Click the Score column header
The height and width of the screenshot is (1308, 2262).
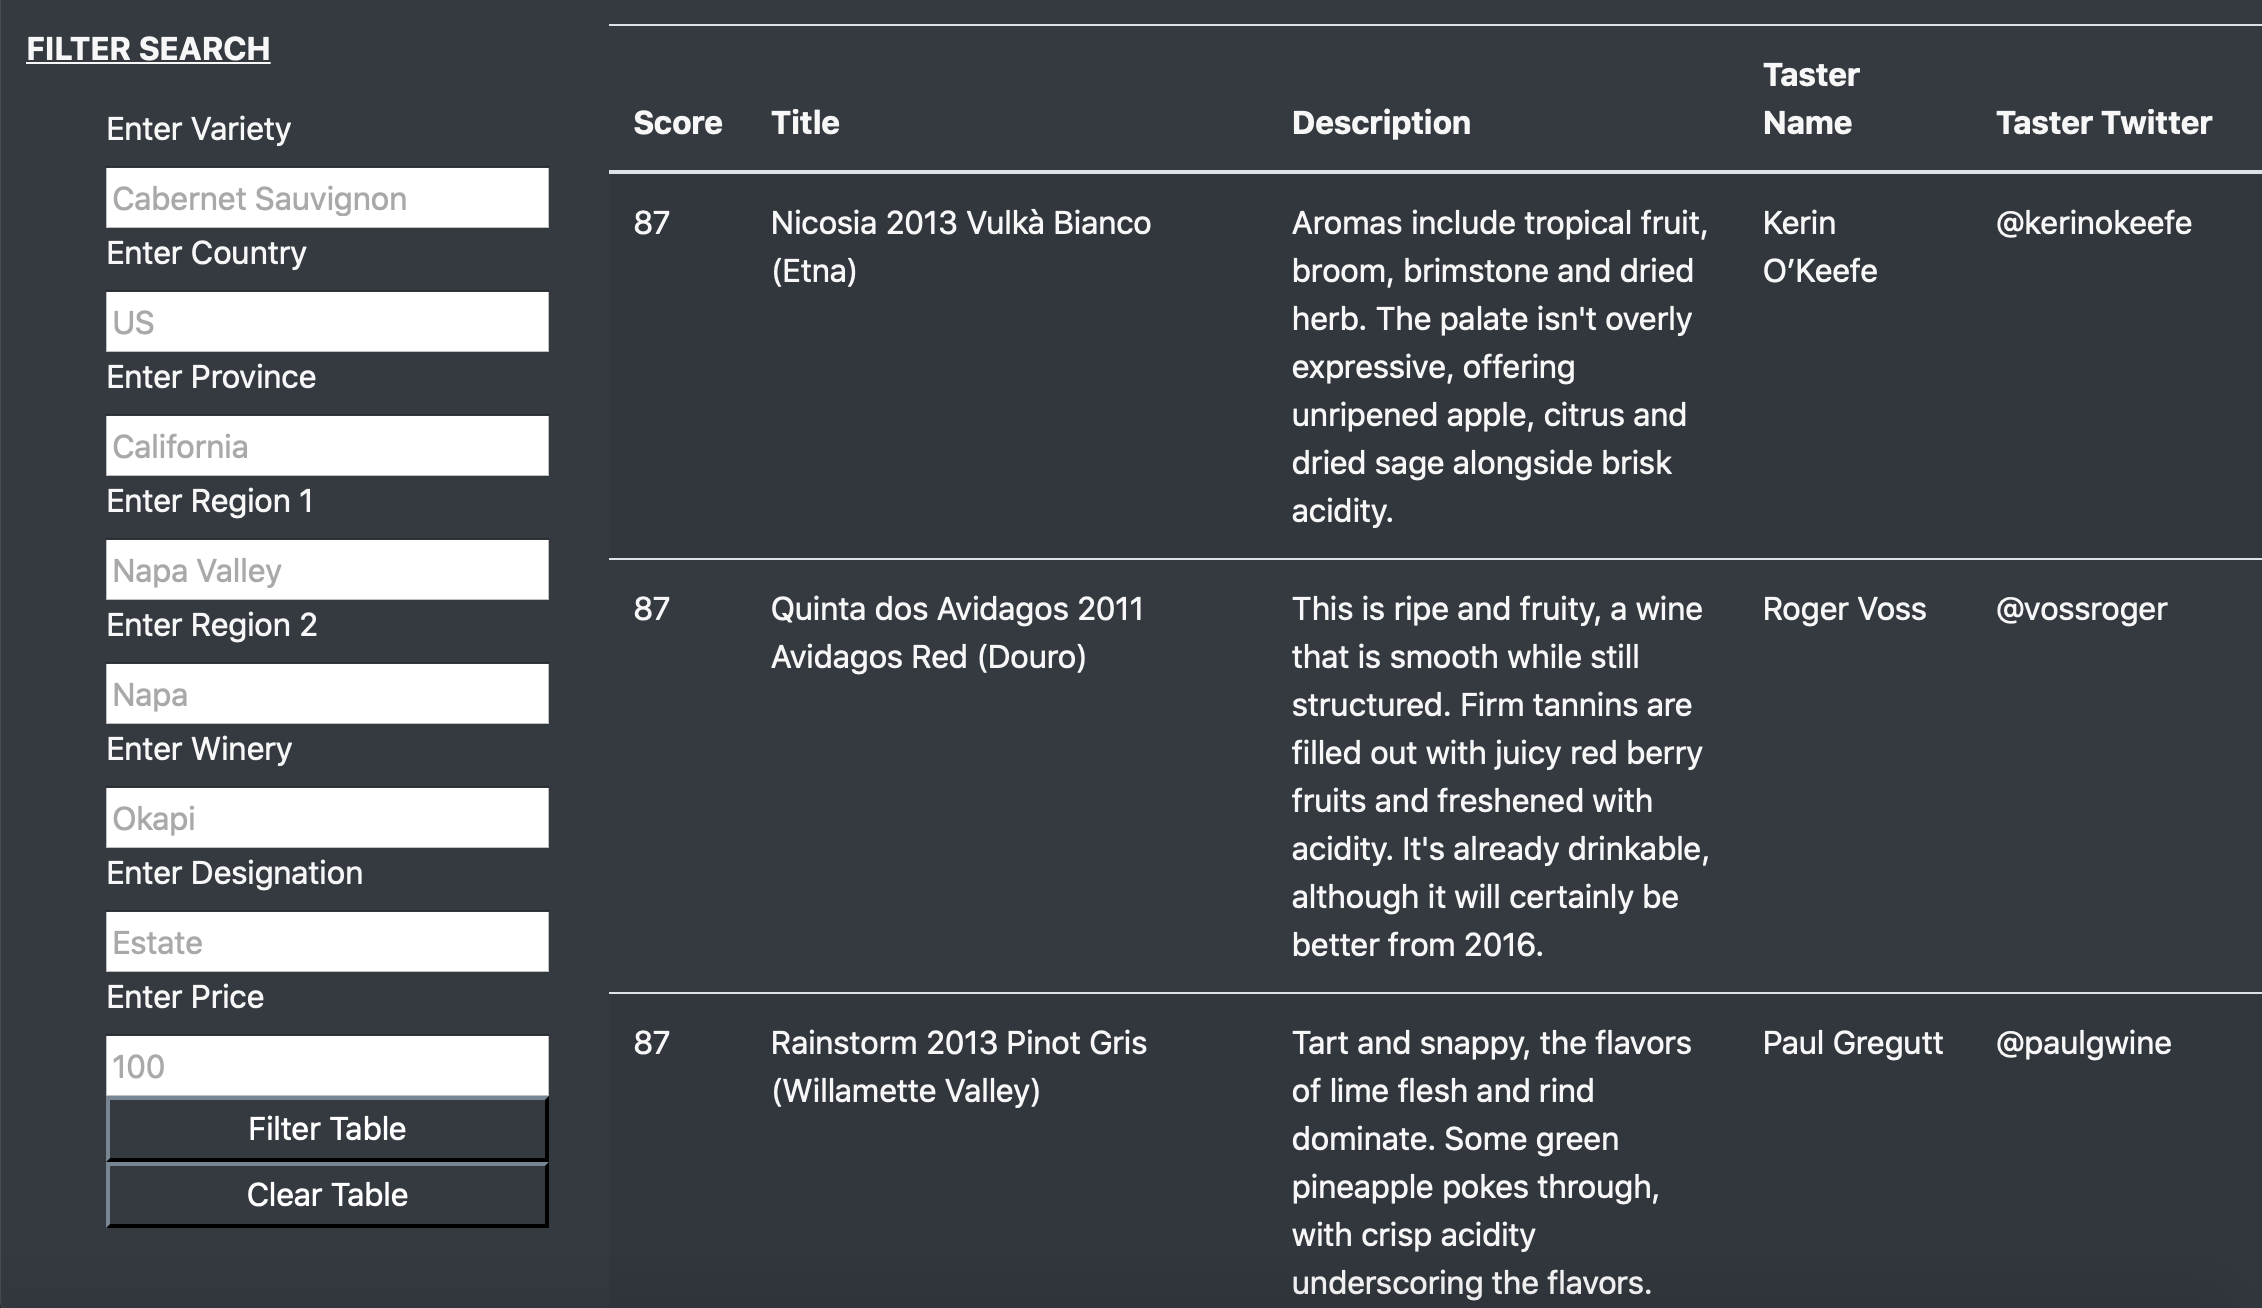pos(677,122)
